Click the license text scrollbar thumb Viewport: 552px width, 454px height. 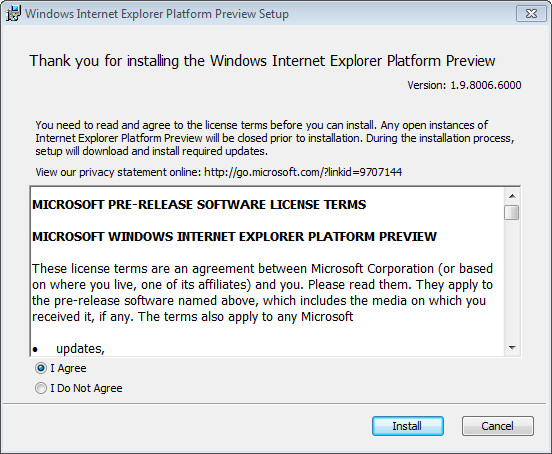pyautogui.click(x=512, y=213)
